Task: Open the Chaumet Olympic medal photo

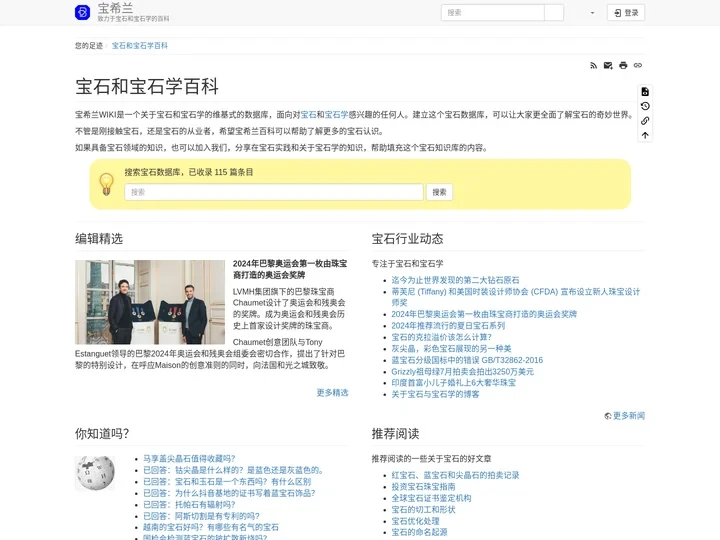Action: (x=150, y=302)
